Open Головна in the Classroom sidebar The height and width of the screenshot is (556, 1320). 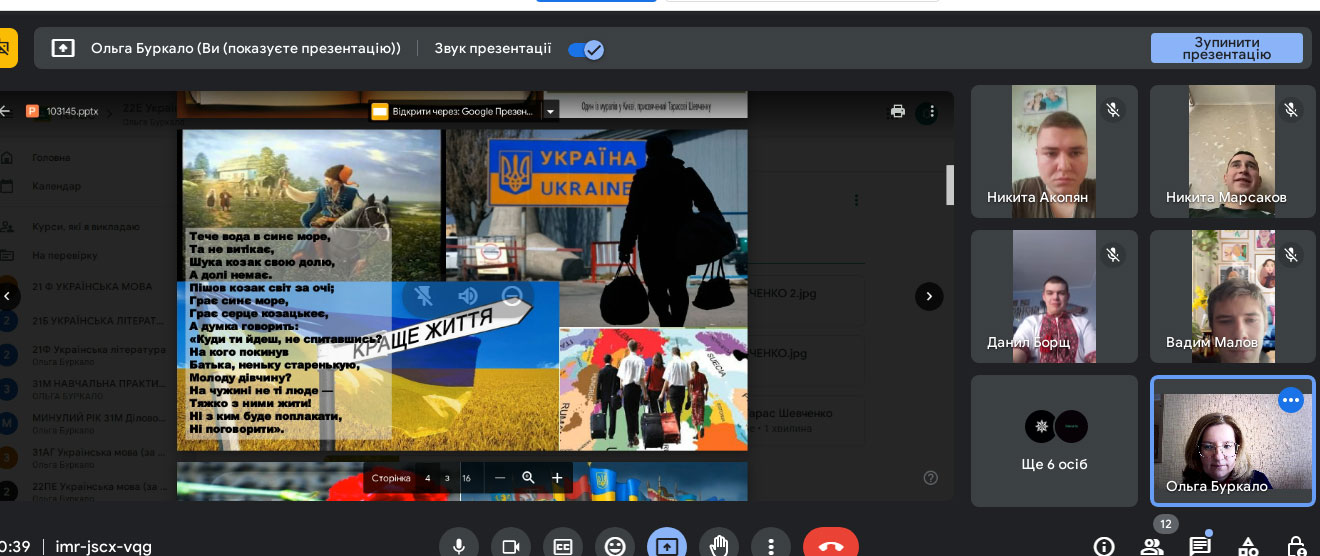tap(51, 157)
